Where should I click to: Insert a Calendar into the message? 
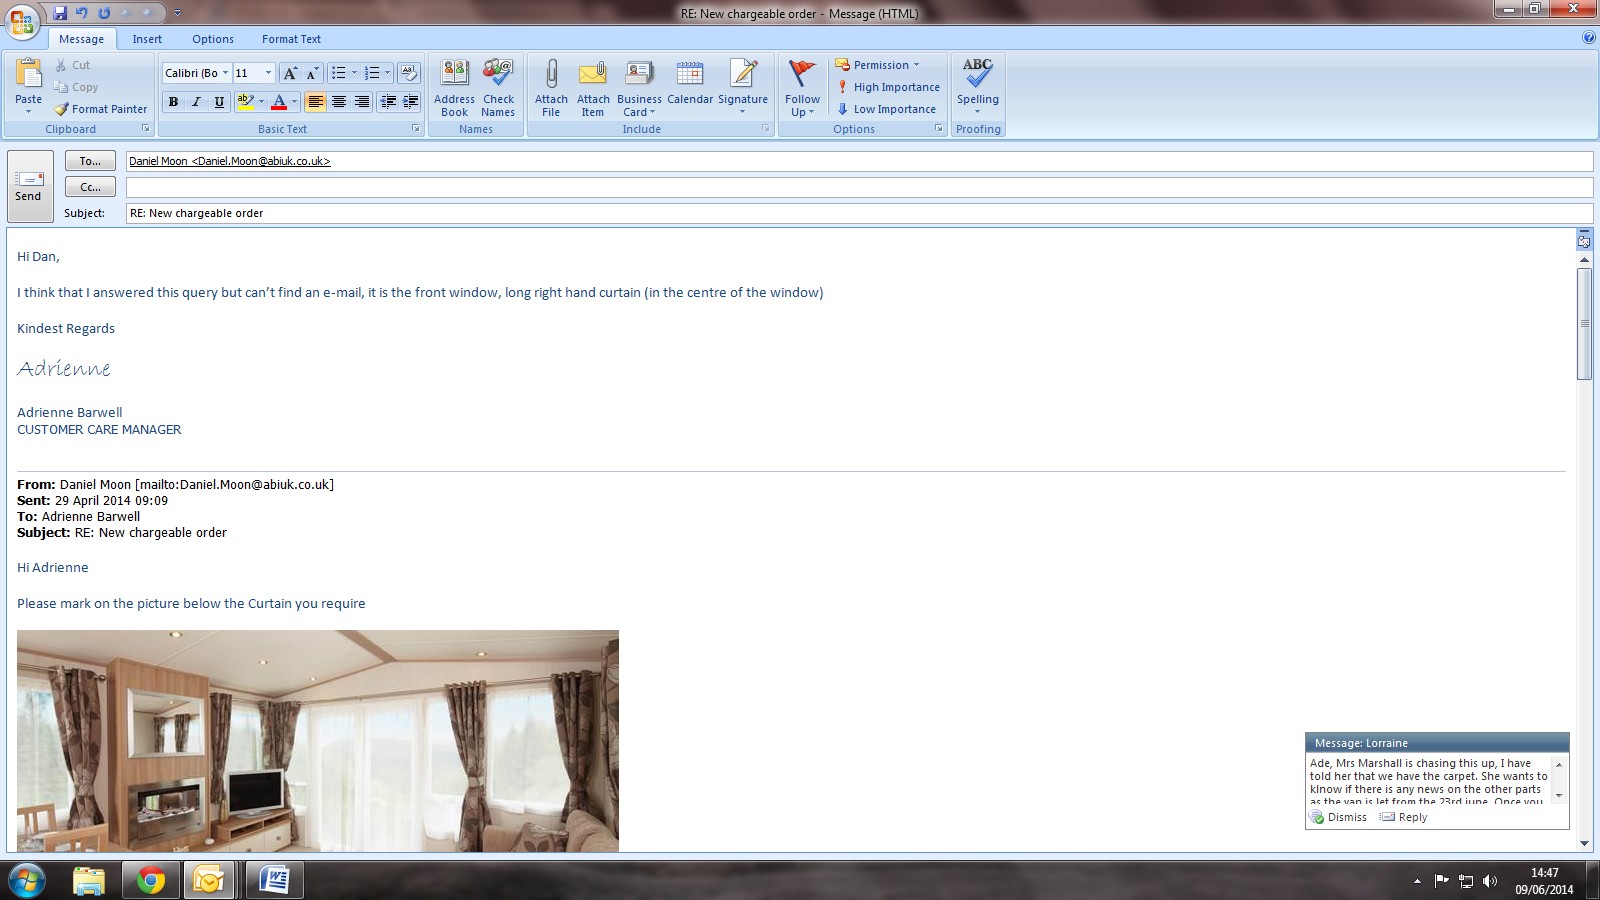[689, 84]
